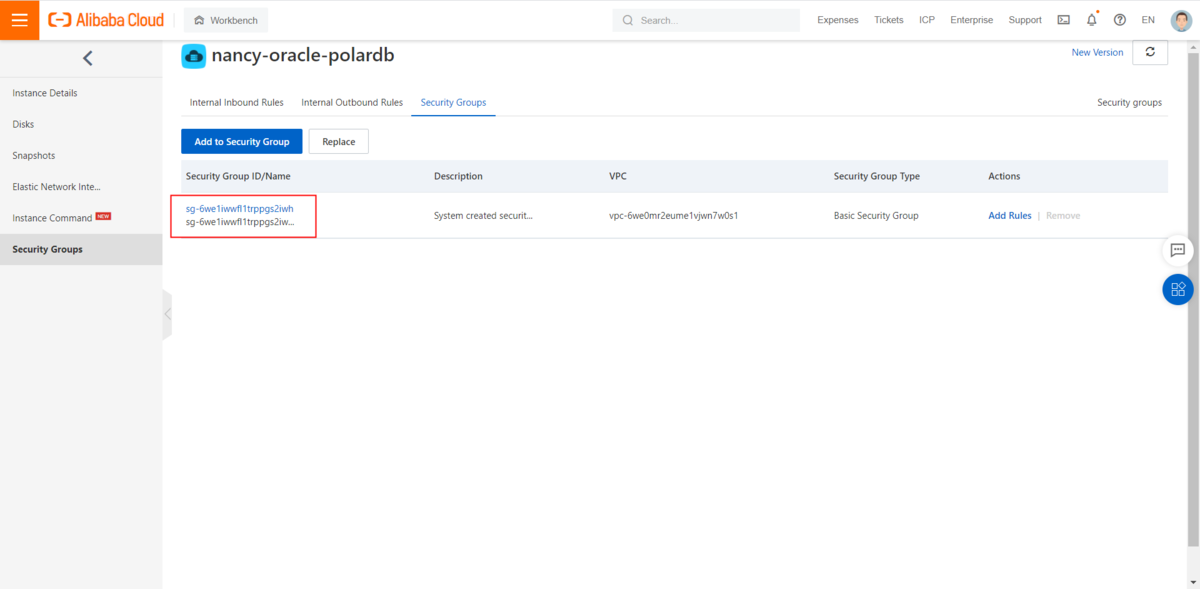Switch to the Internal Outbound Rules tab
This screenshot has width=1200, height=589.
[x=352, y=102]
